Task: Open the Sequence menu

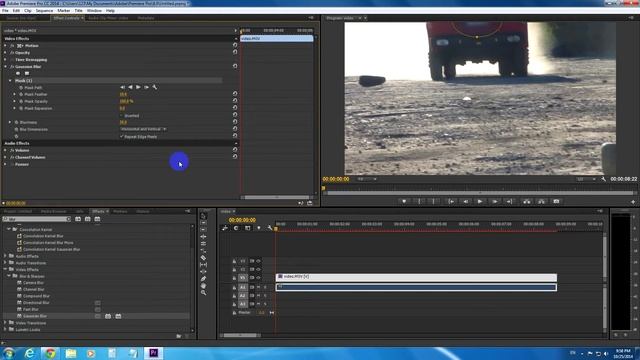Action: 44,11
